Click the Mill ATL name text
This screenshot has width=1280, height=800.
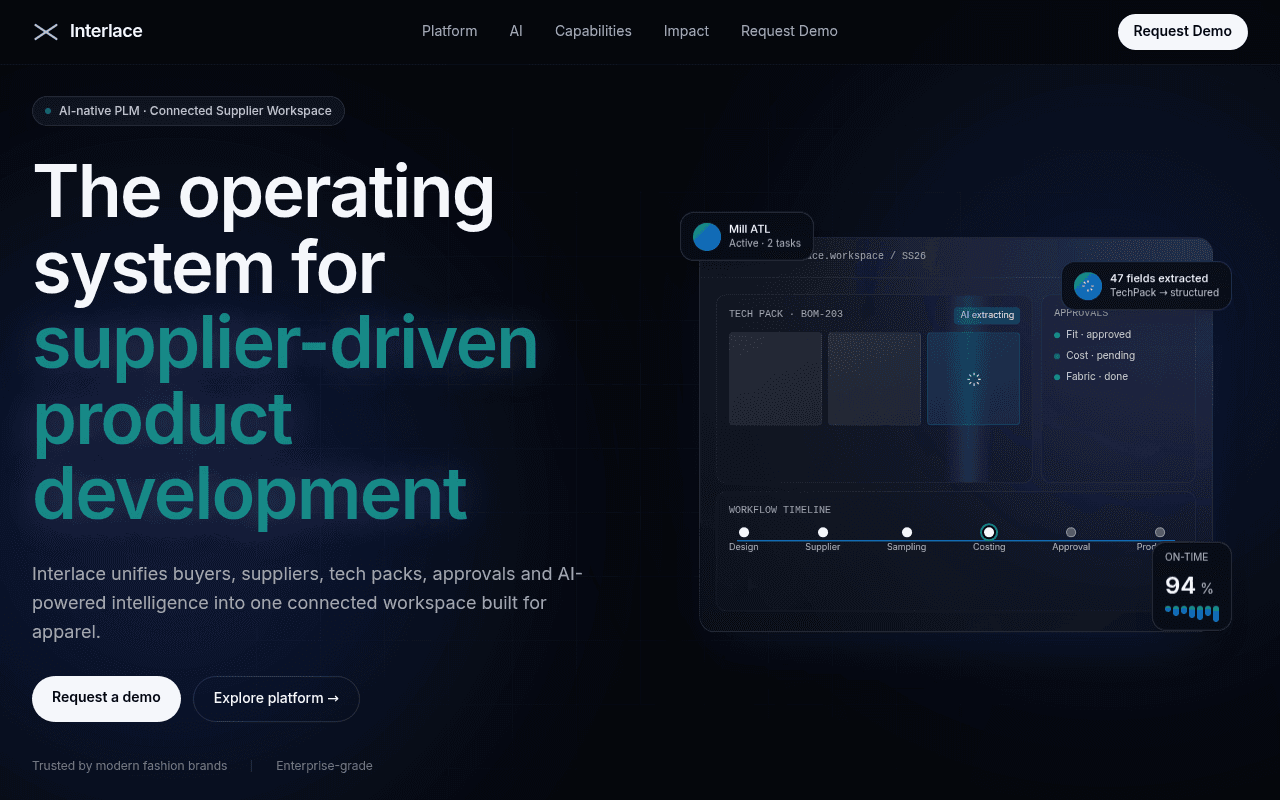[750, 230]
